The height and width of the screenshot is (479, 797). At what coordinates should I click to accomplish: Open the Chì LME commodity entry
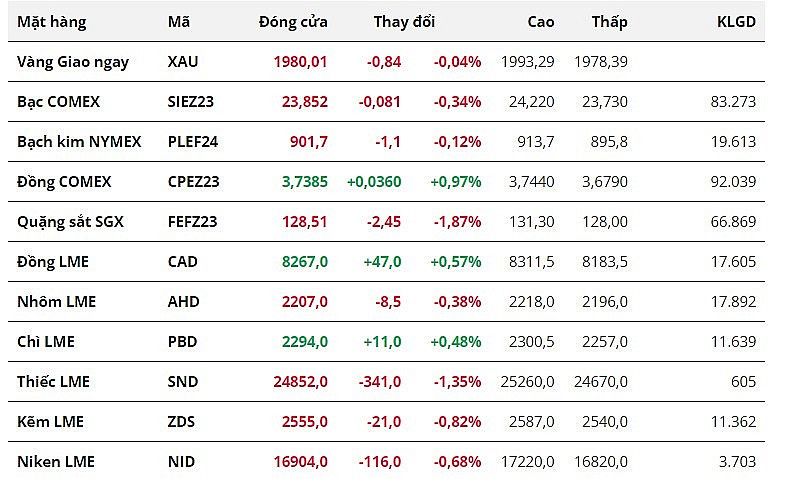[46, 342]
